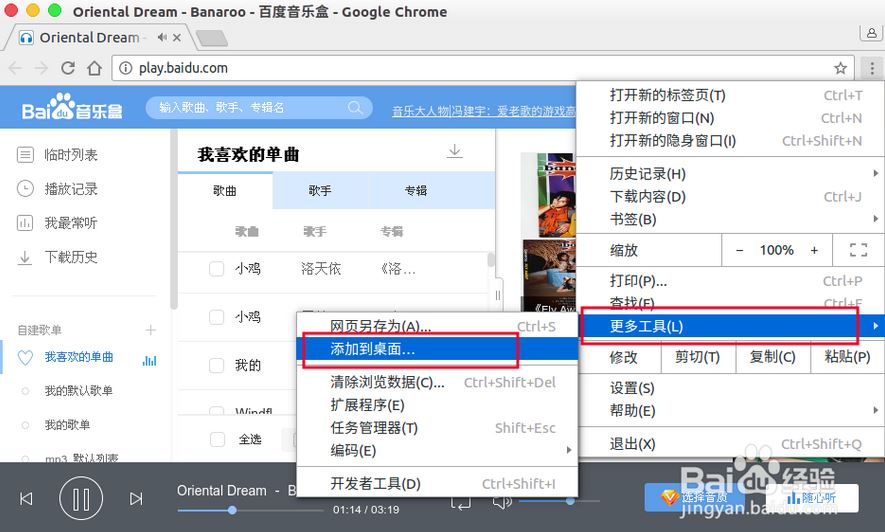Reload the page with the refresh icon
This screenshot has width=885, height=532.
tap(68, 68)
